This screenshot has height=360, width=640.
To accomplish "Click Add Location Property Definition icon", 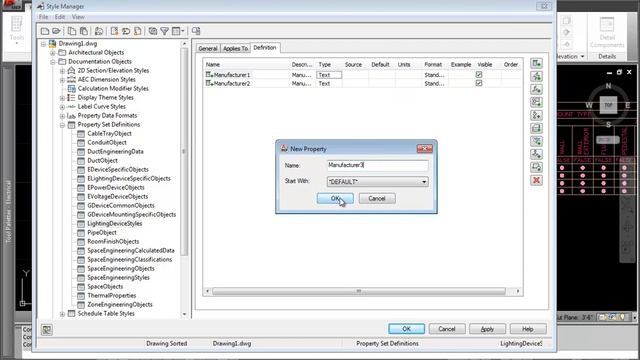I will pyautogui.click(x=536, y=102).
